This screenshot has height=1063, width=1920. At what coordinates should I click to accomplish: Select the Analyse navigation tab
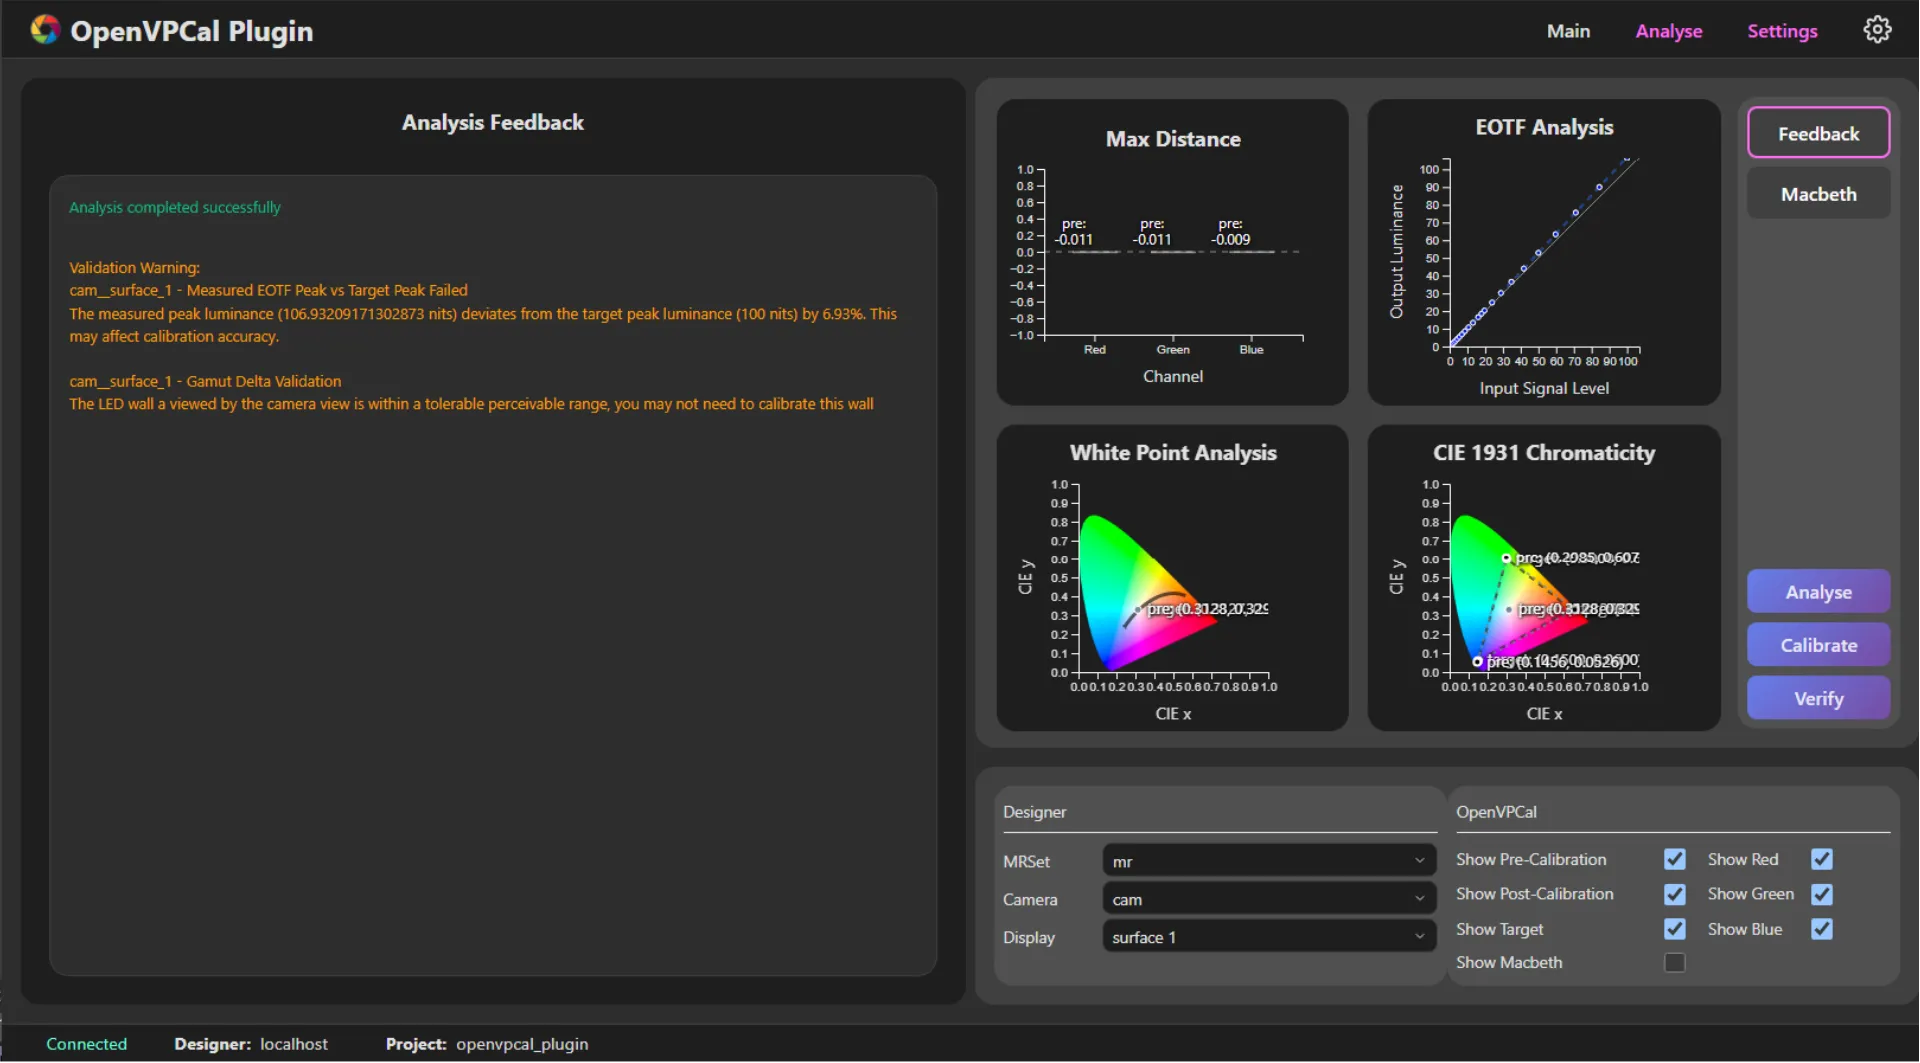[x=1669, y=30]
